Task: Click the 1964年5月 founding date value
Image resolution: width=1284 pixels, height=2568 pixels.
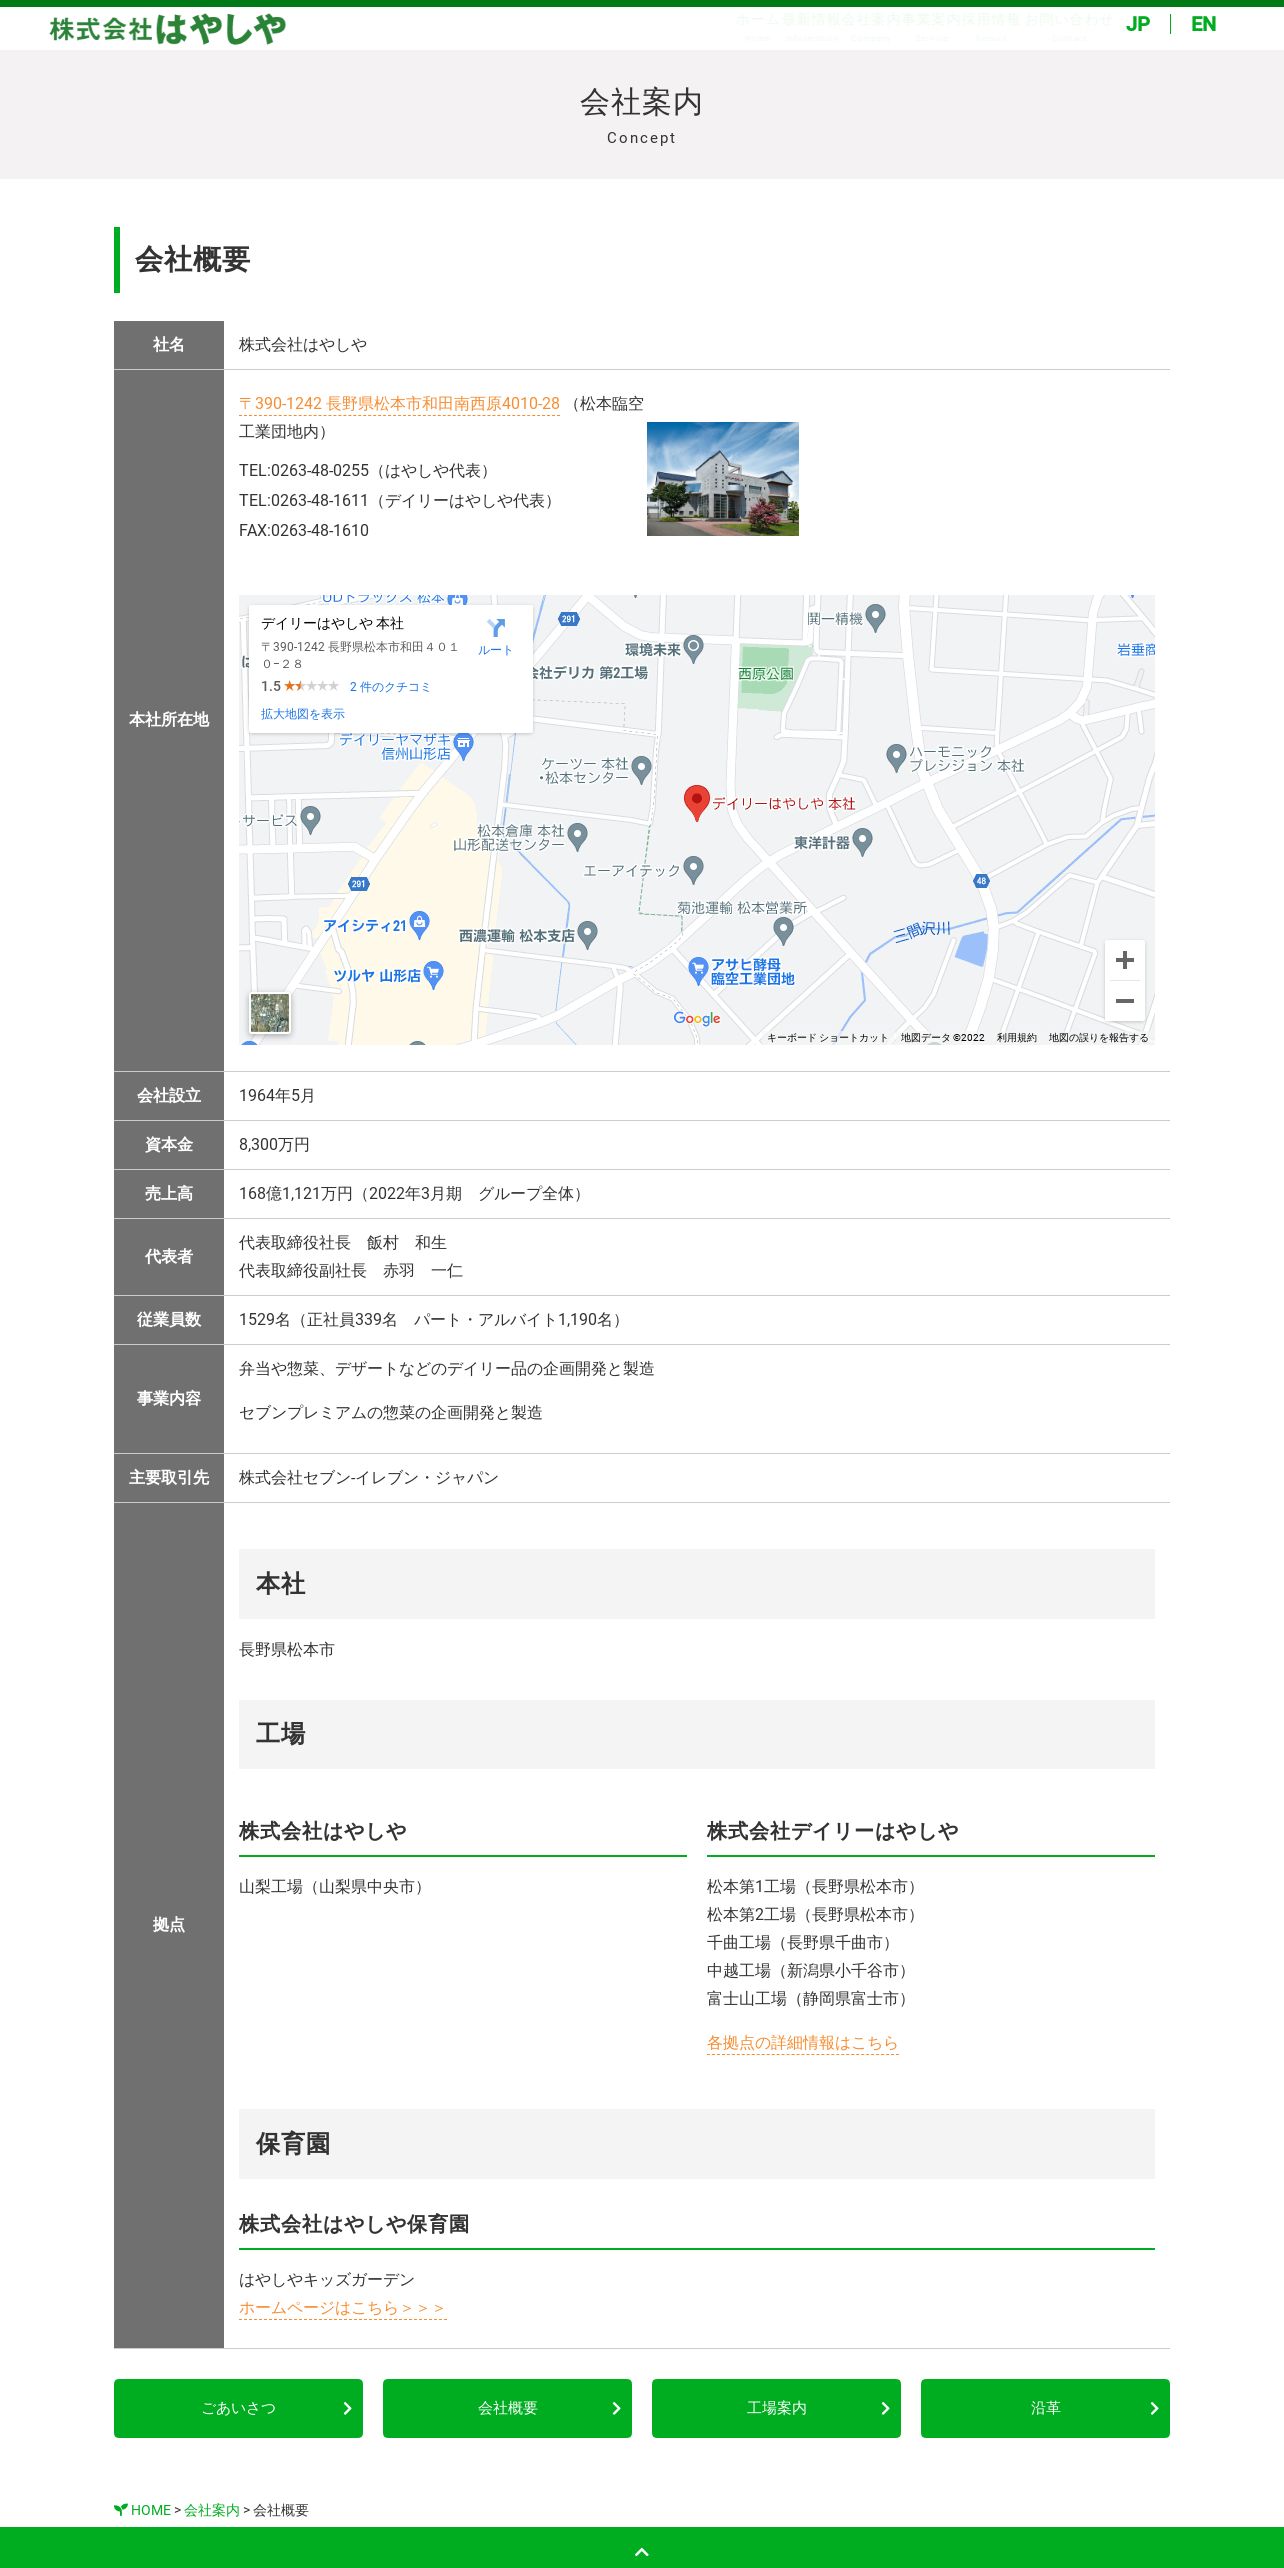Action: 277,1096
